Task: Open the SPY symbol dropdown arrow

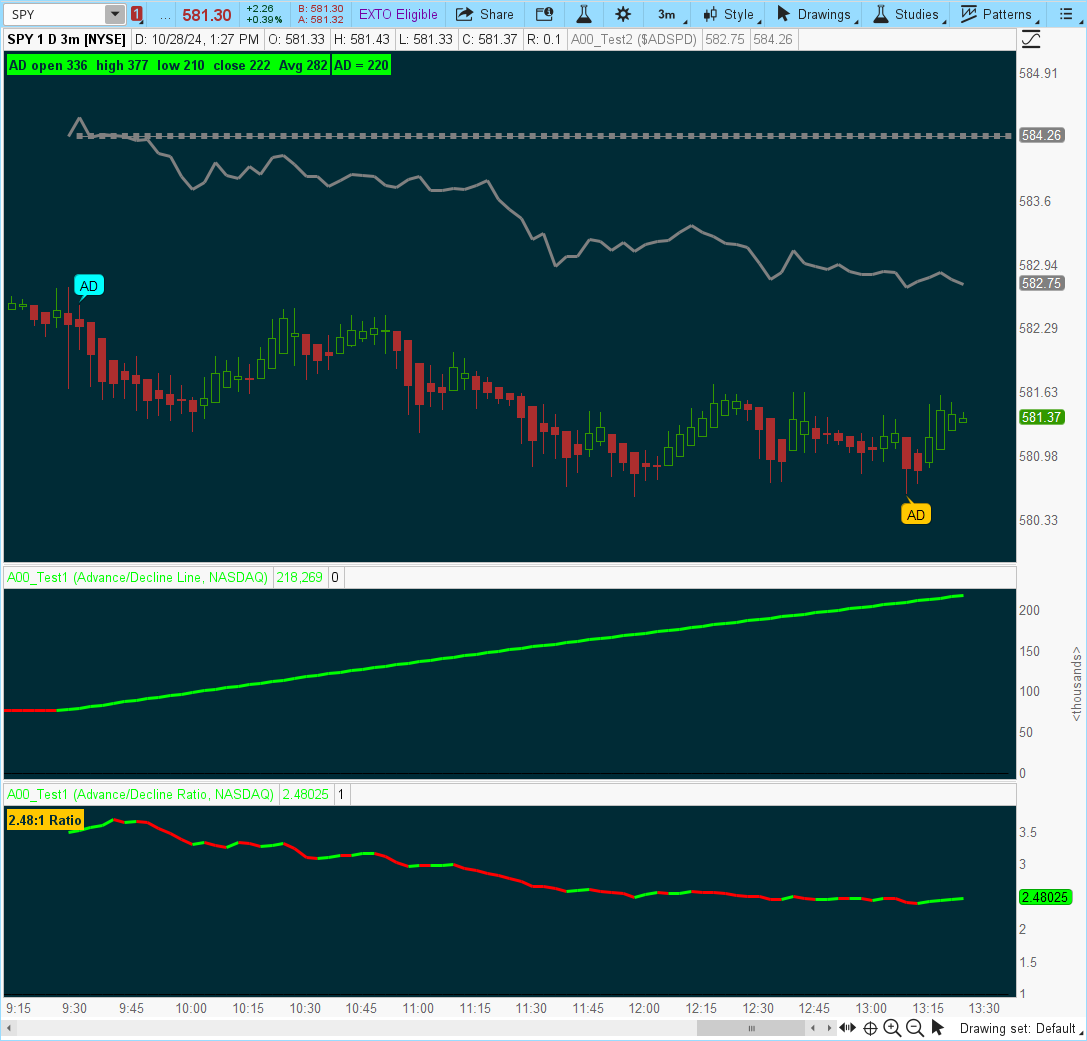Action: click(115, 14)
